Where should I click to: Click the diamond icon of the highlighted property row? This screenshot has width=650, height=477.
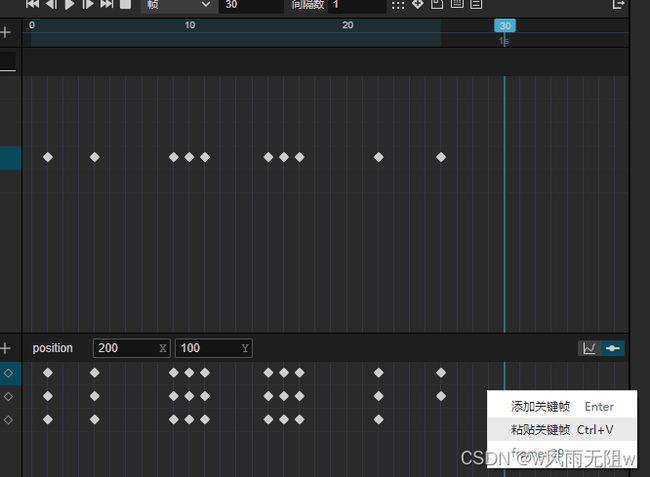click(x=8, y=373)
